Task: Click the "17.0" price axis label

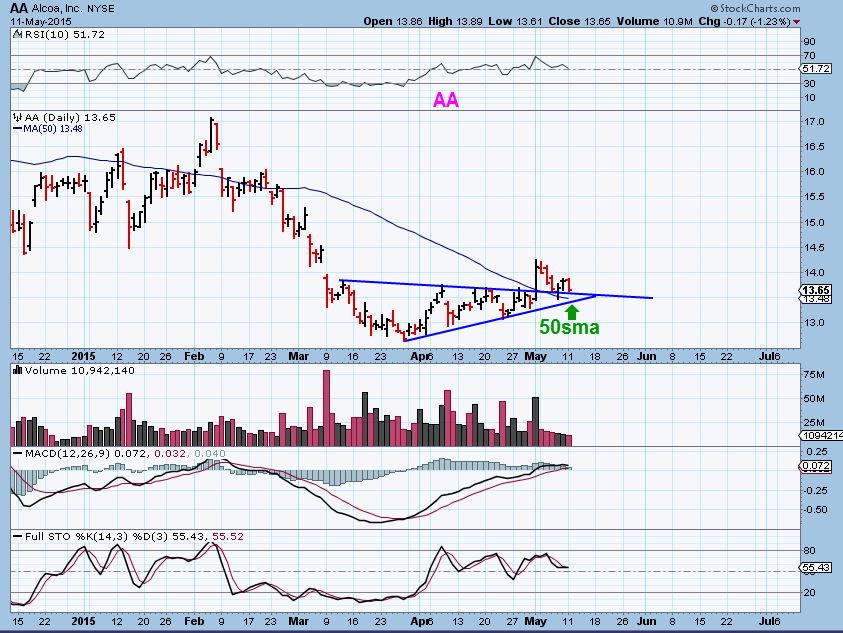Action: 814,122
